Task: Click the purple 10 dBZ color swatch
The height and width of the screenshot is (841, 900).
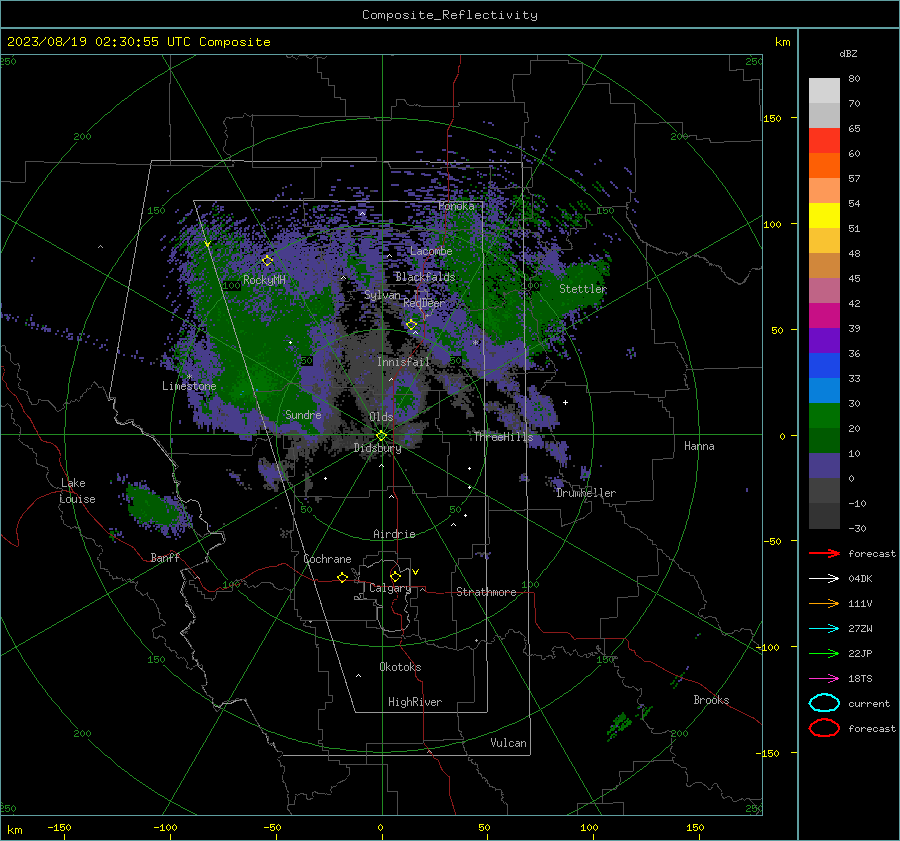Action: pyautogui.click(x=824, y=465)
